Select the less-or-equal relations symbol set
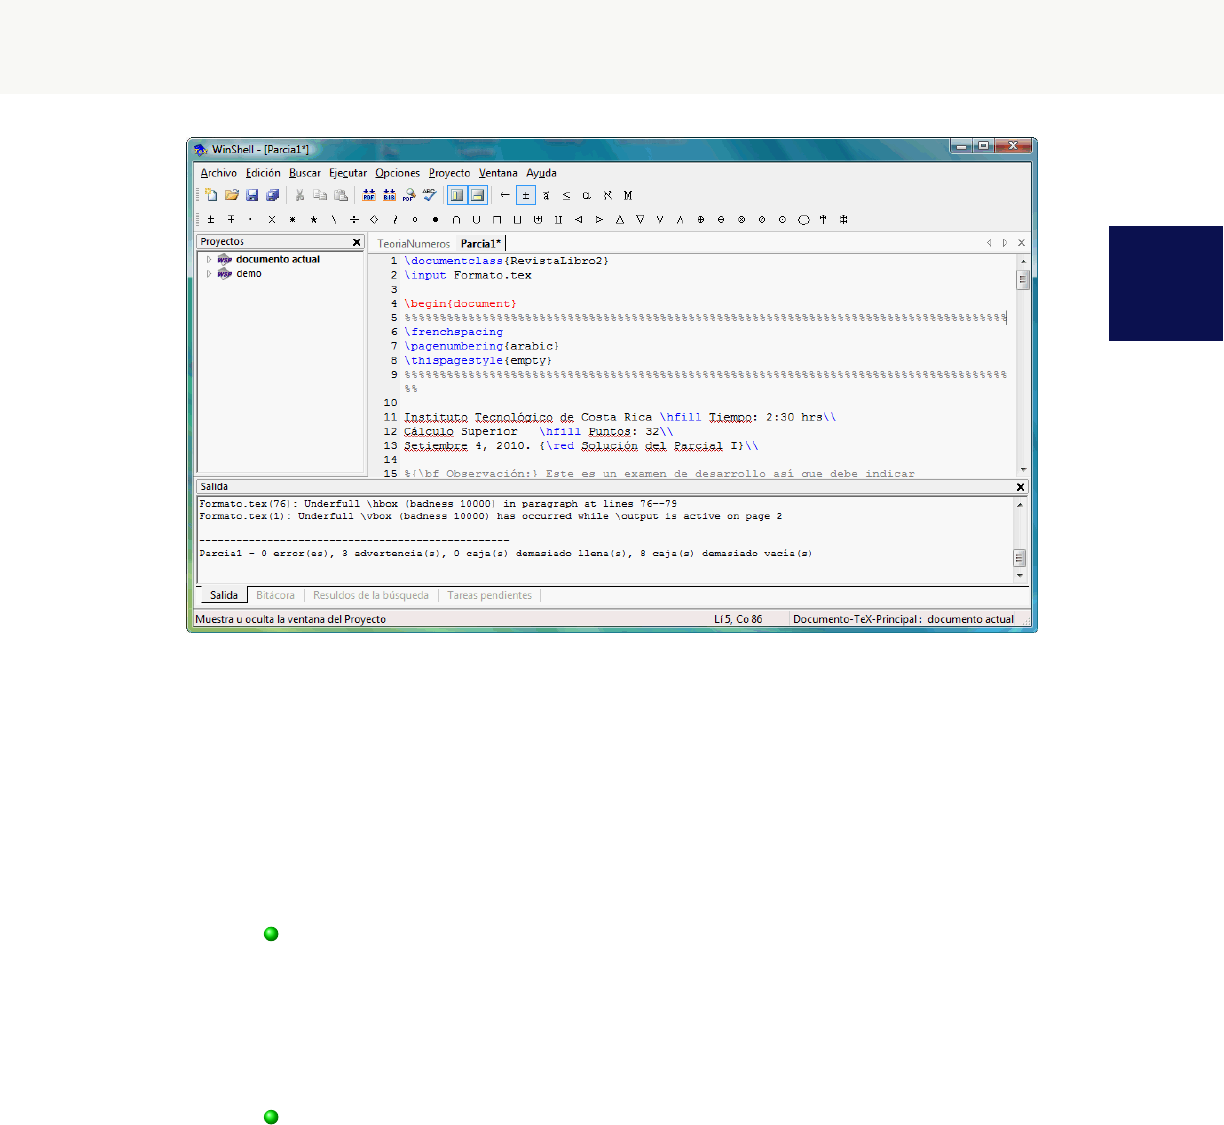 coord(566,195)
